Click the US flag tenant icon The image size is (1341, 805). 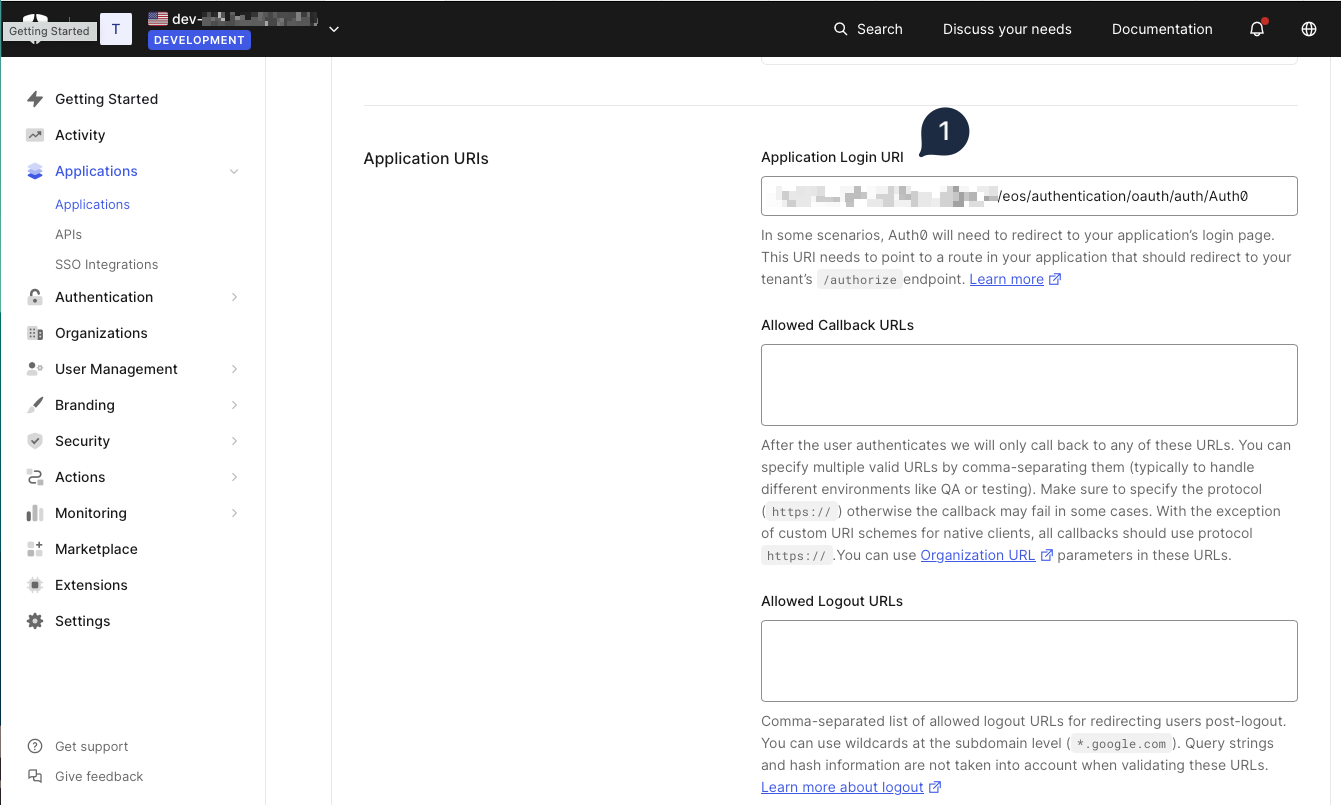pos(158,18)
